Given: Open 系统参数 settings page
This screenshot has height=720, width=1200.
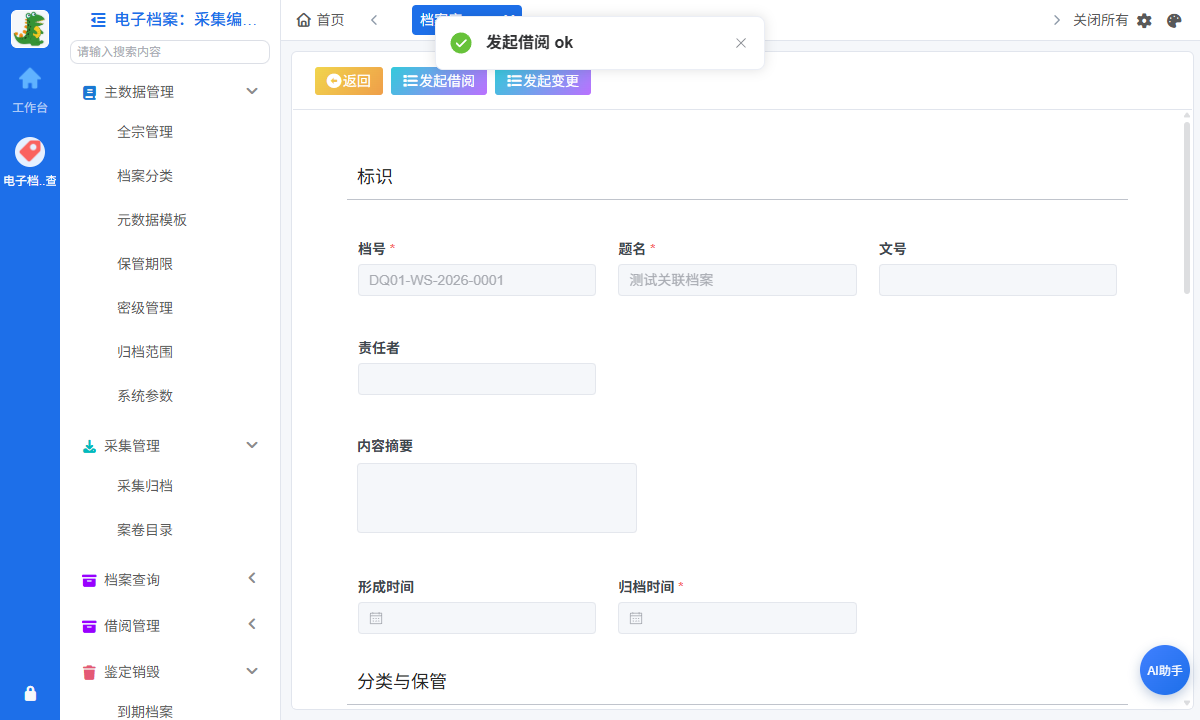Looking at the screenshot, I should tap(145, 396).
